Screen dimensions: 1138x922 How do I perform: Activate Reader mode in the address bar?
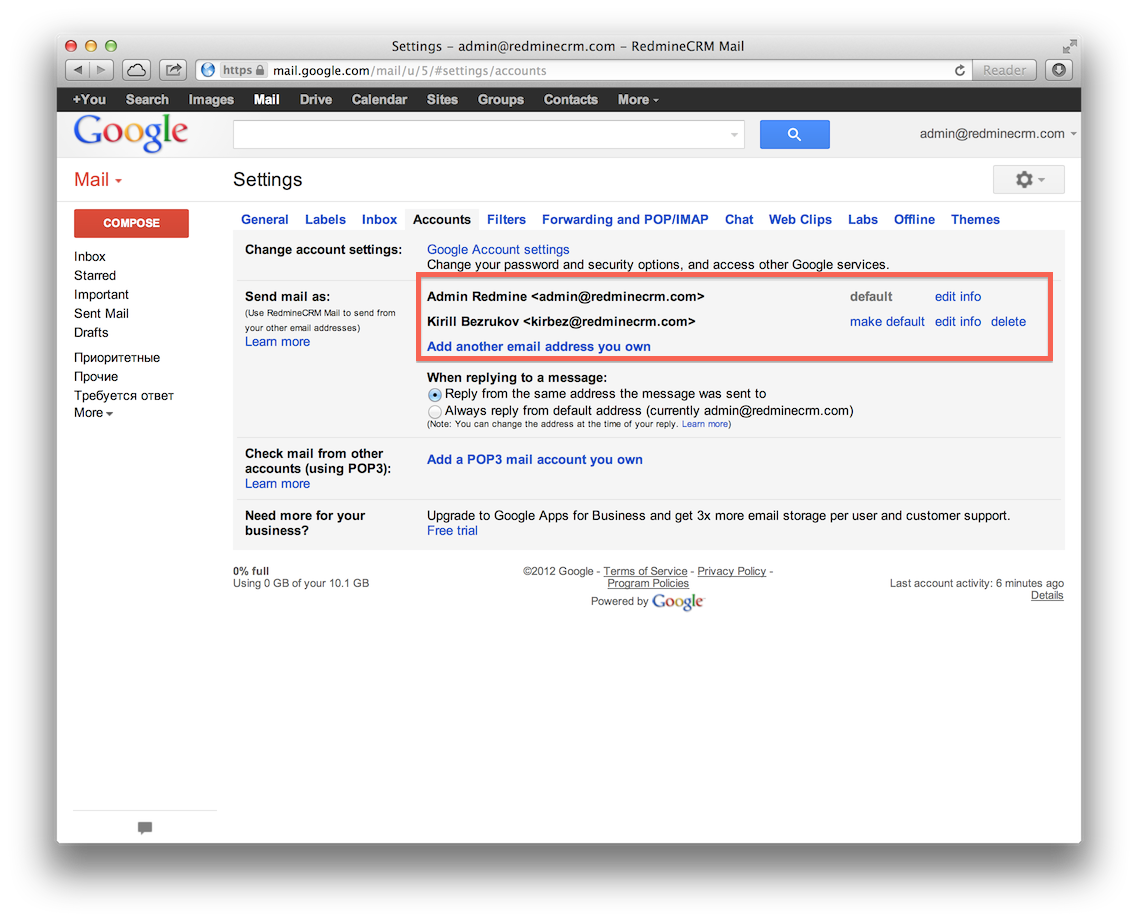pos(1003,69)
